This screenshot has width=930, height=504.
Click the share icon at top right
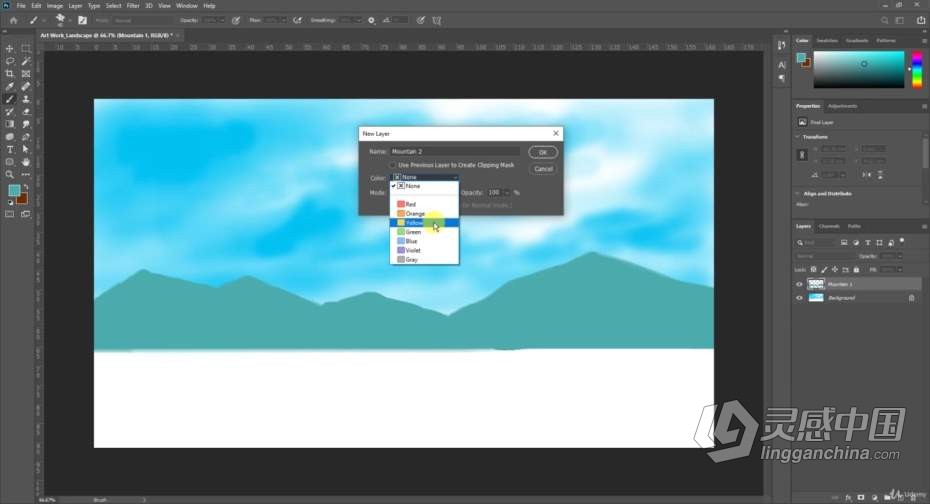pos(921,20)
